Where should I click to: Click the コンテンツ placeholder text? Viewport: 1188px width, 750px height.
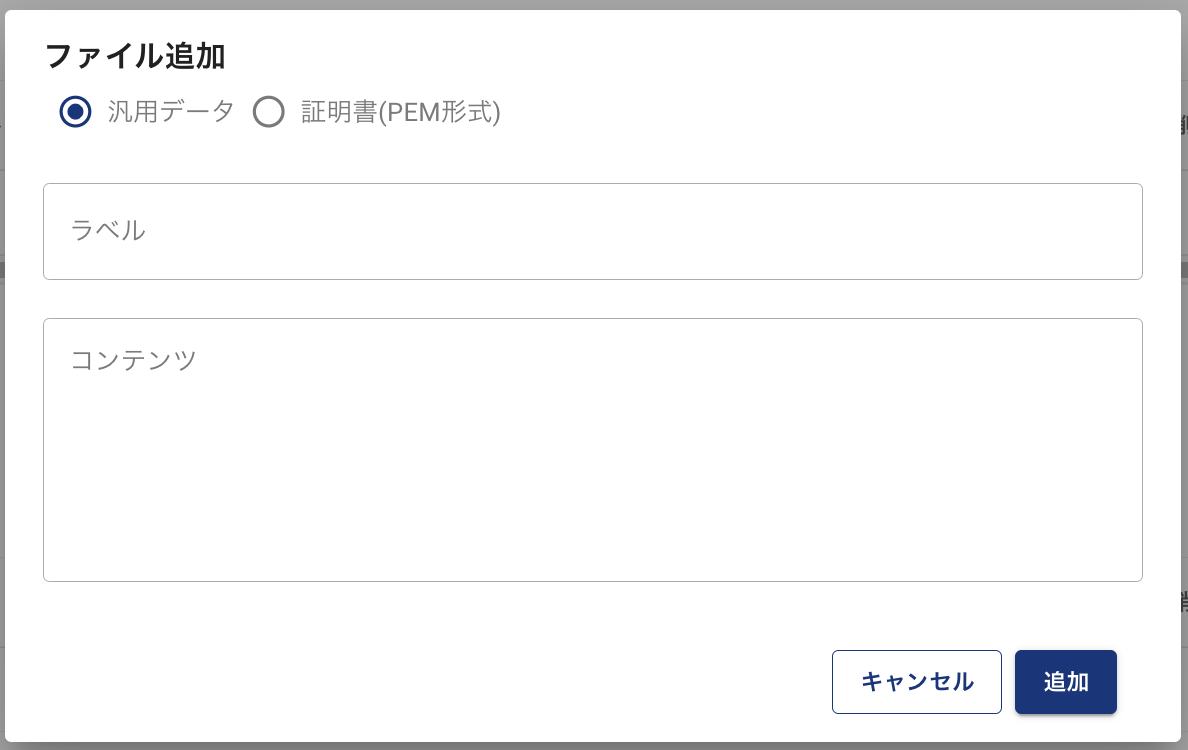tap(134, 359)
